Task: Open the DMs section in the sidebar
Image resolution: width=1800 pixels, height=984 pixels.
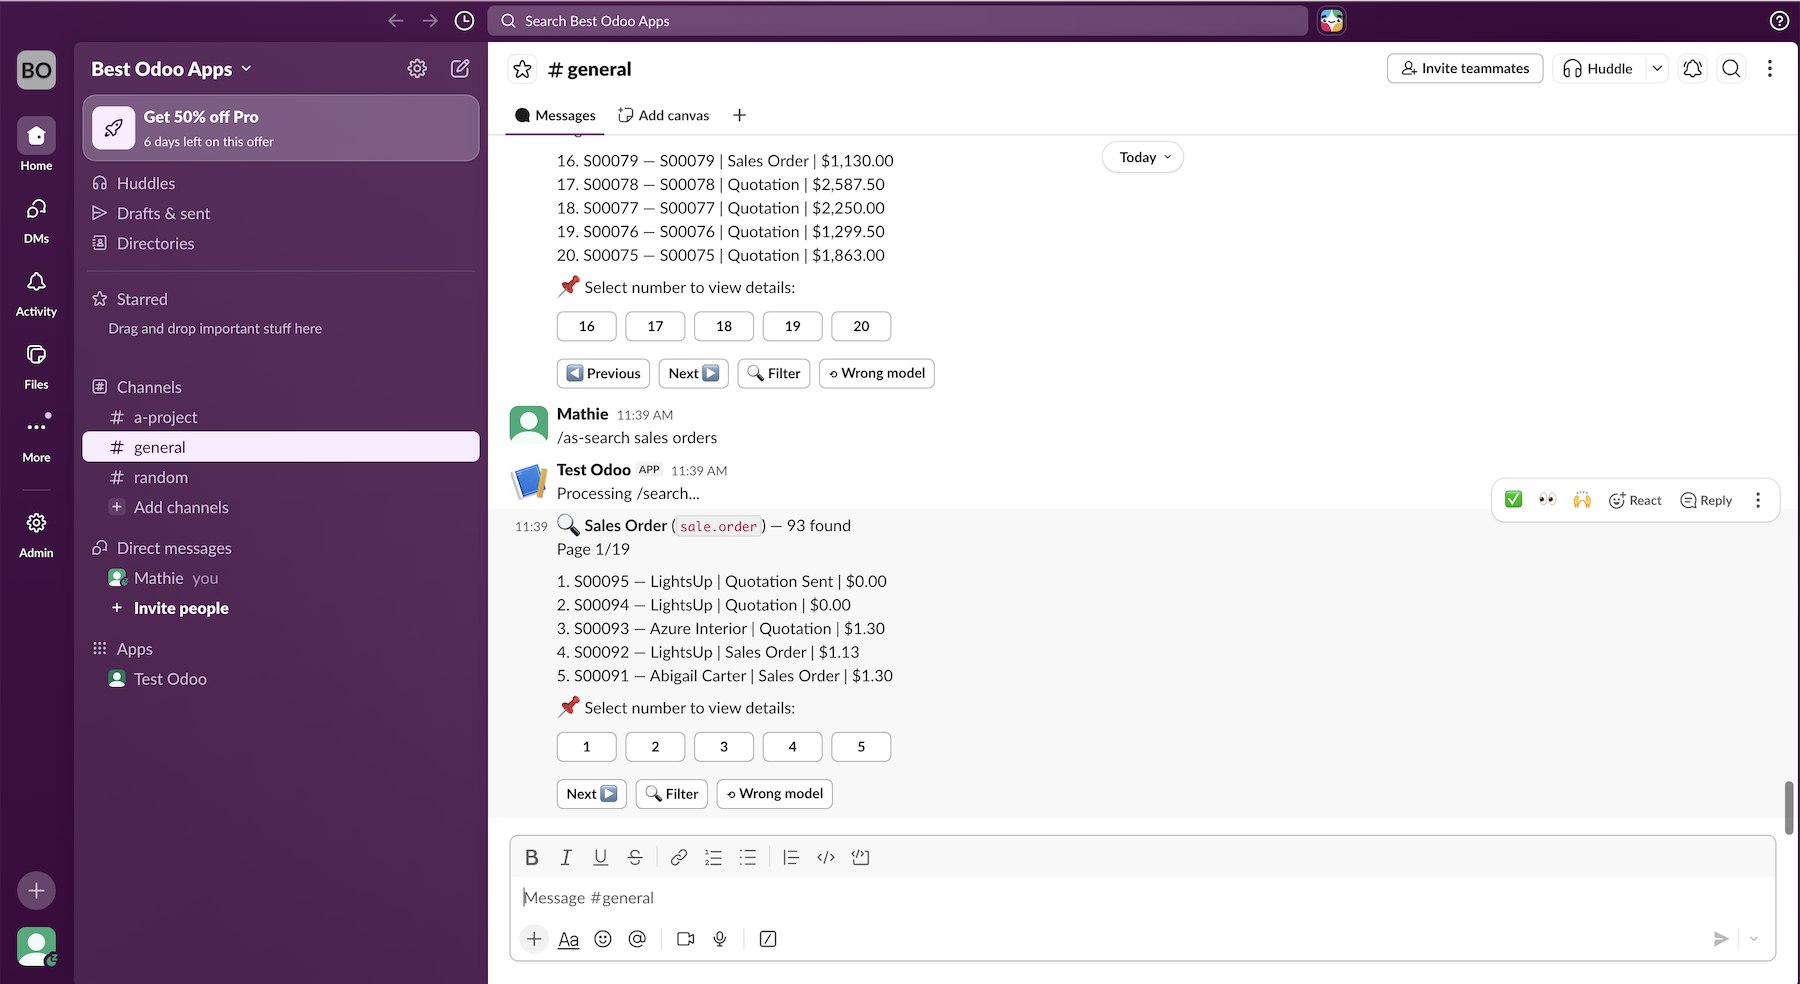Action: (x=36, y=218)
